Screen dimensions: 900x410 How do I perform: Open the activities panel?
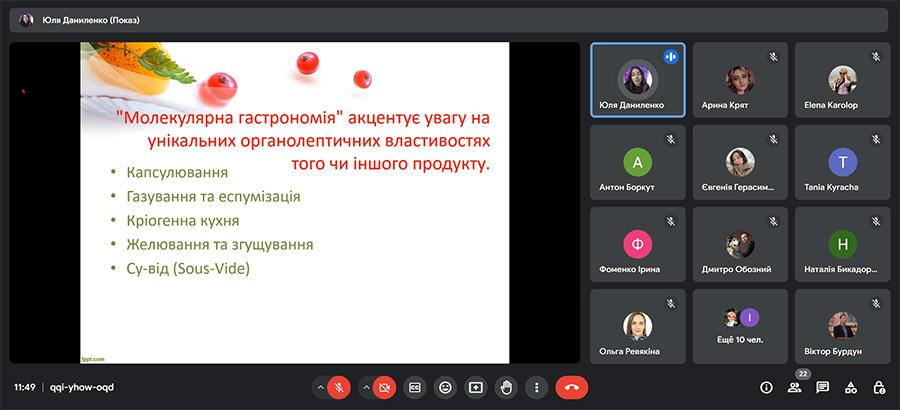pos(851,388)
